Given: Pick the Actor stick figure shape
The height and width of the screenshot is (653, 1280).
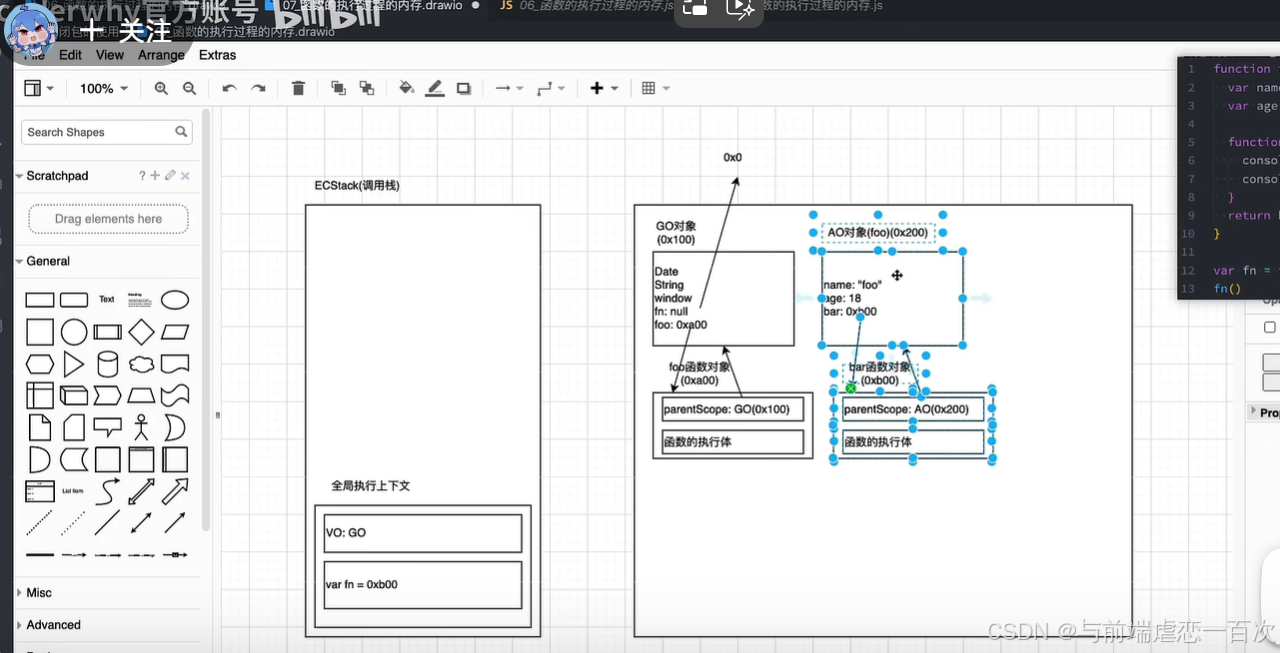Looking at the screenshot, I should pyautogui.click(x=141, y=428).
